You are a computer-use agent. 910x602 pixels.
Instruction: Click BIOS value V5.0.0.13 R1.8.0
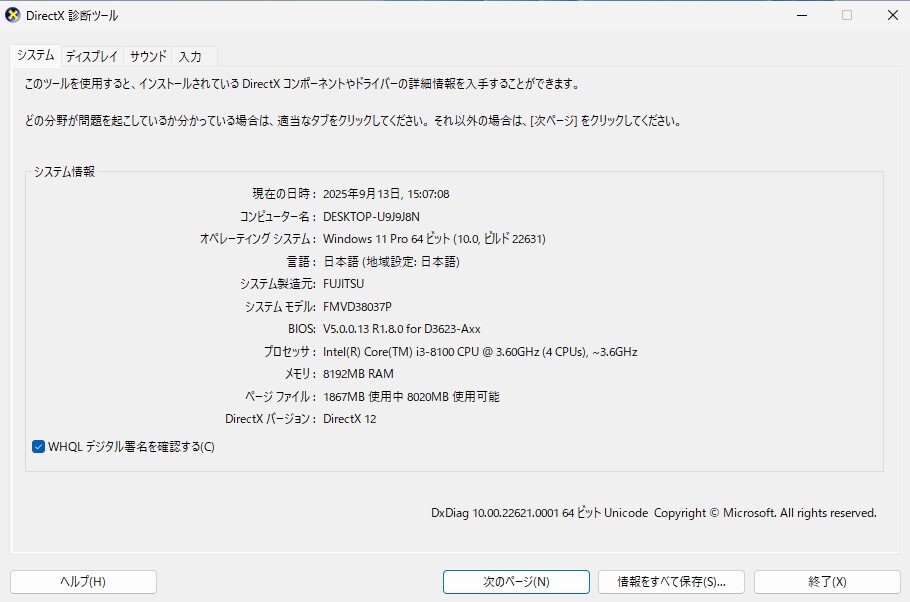pos(402,329)
